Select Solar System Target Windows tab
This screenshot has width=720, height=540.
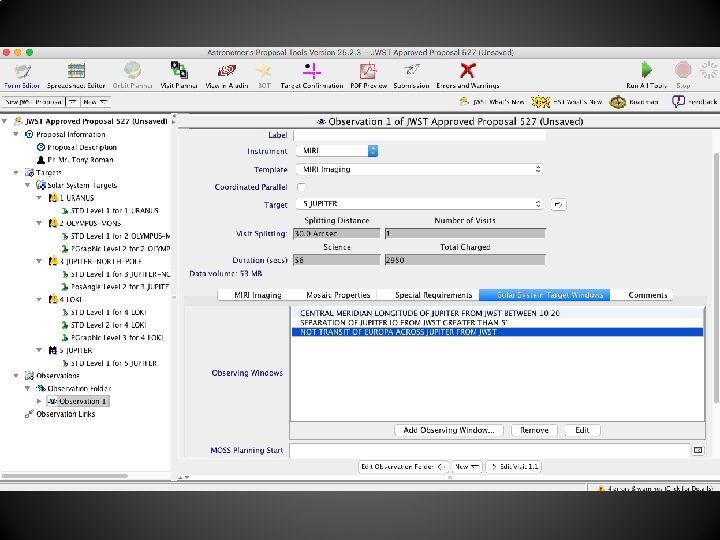545,295
